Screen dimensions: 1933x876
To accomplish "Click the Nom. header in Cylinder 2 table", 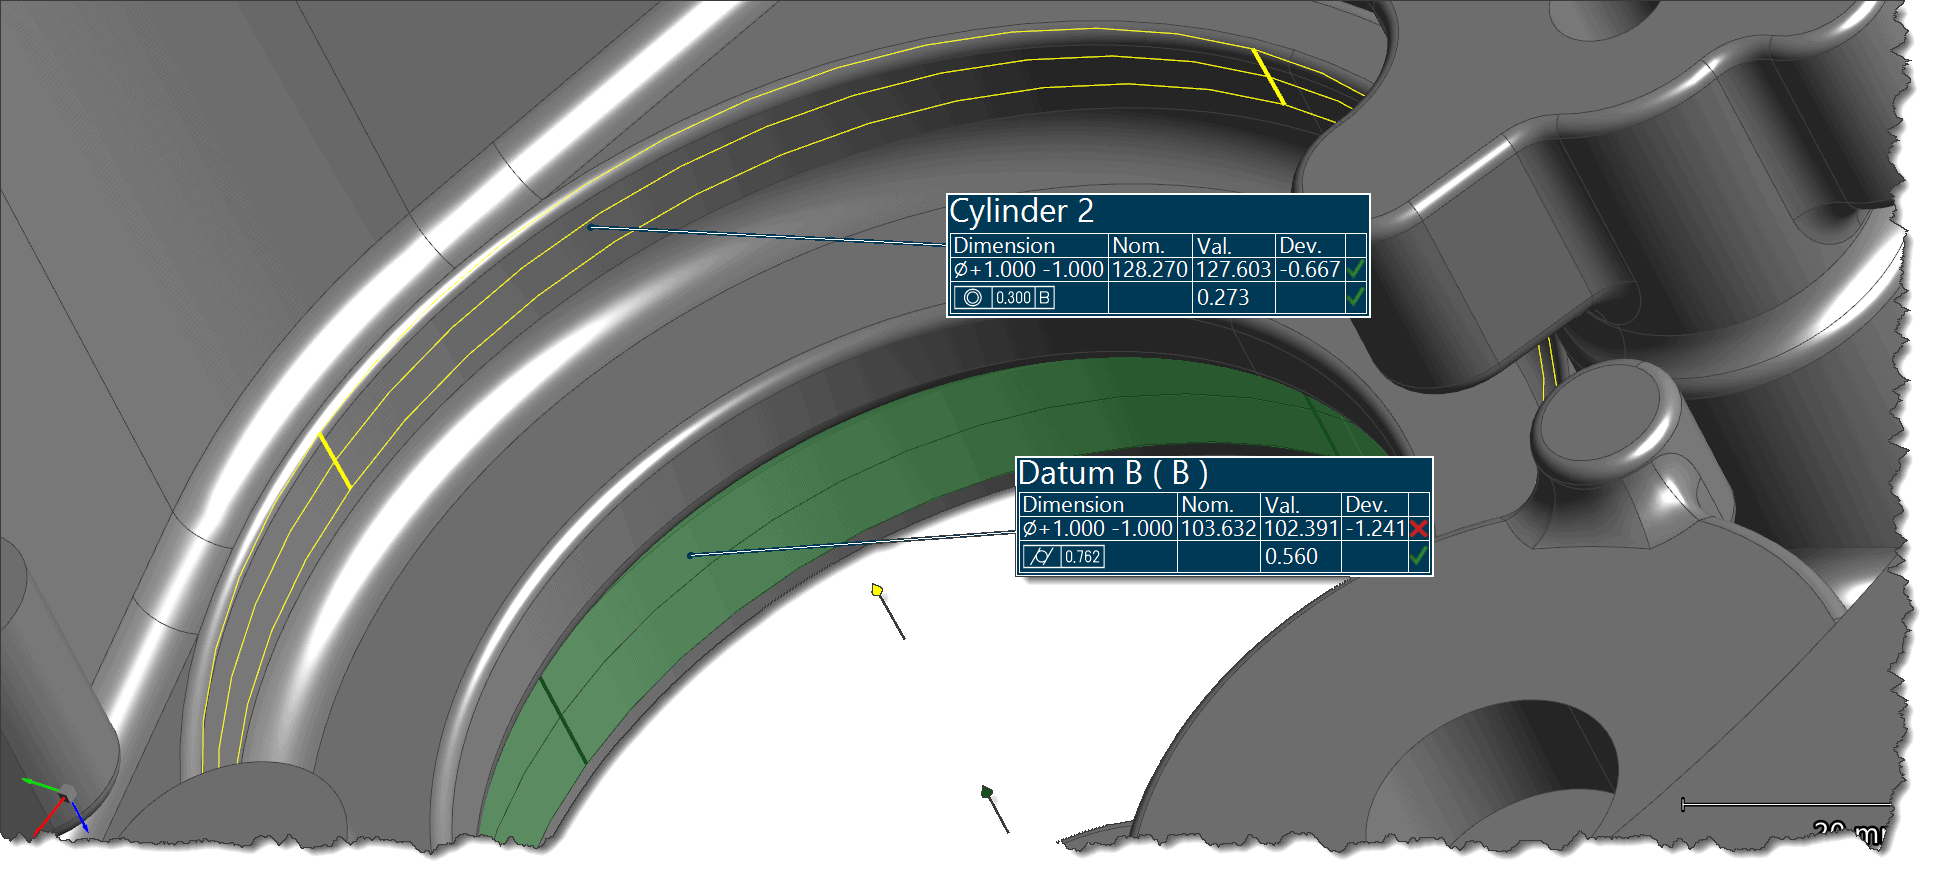I will pos(1138,246).
